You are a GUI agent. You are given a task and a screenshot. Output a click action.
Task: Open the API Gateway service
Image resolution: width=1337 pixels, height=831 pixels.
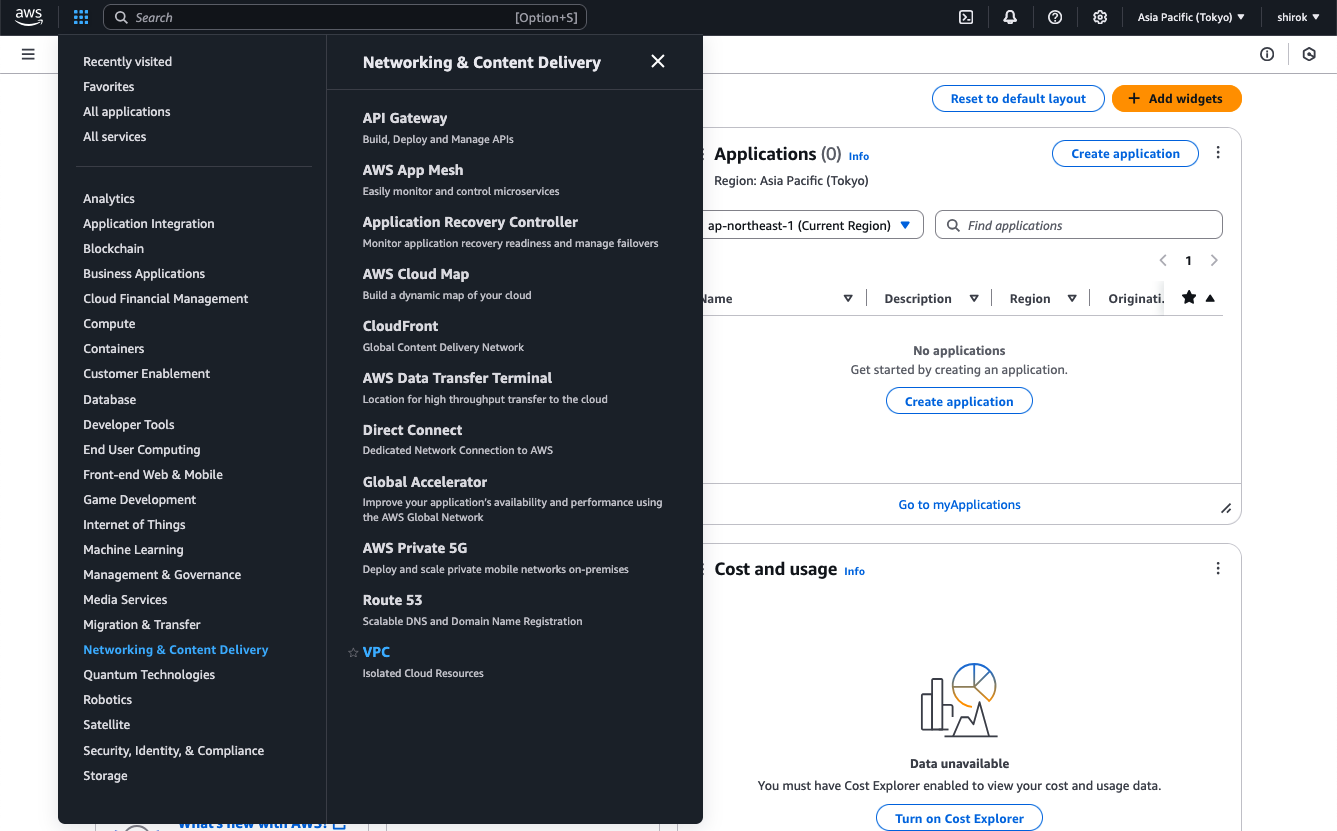405,118
